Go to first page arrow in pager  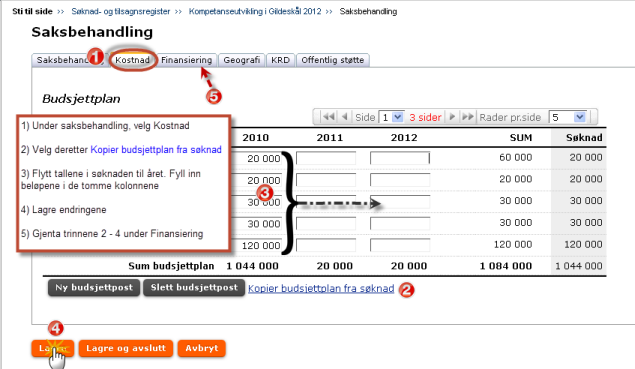coord(328,117)
